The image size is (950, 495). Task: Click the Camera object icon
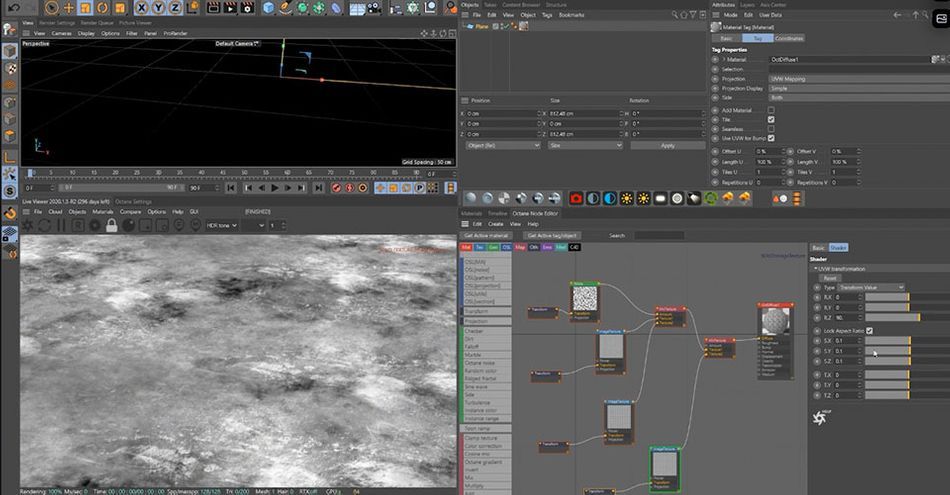374,8
